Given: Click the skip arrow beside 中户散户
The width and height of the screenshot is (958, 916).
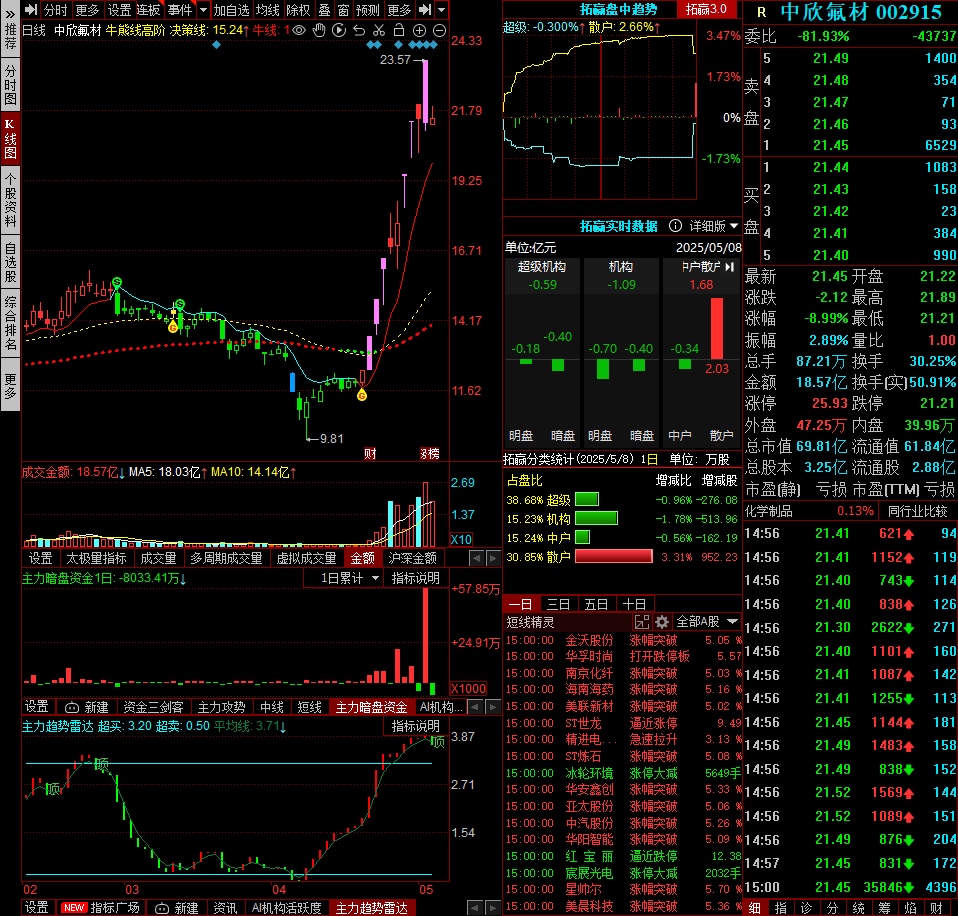Looking at the screenshot, I should point(729,267).
